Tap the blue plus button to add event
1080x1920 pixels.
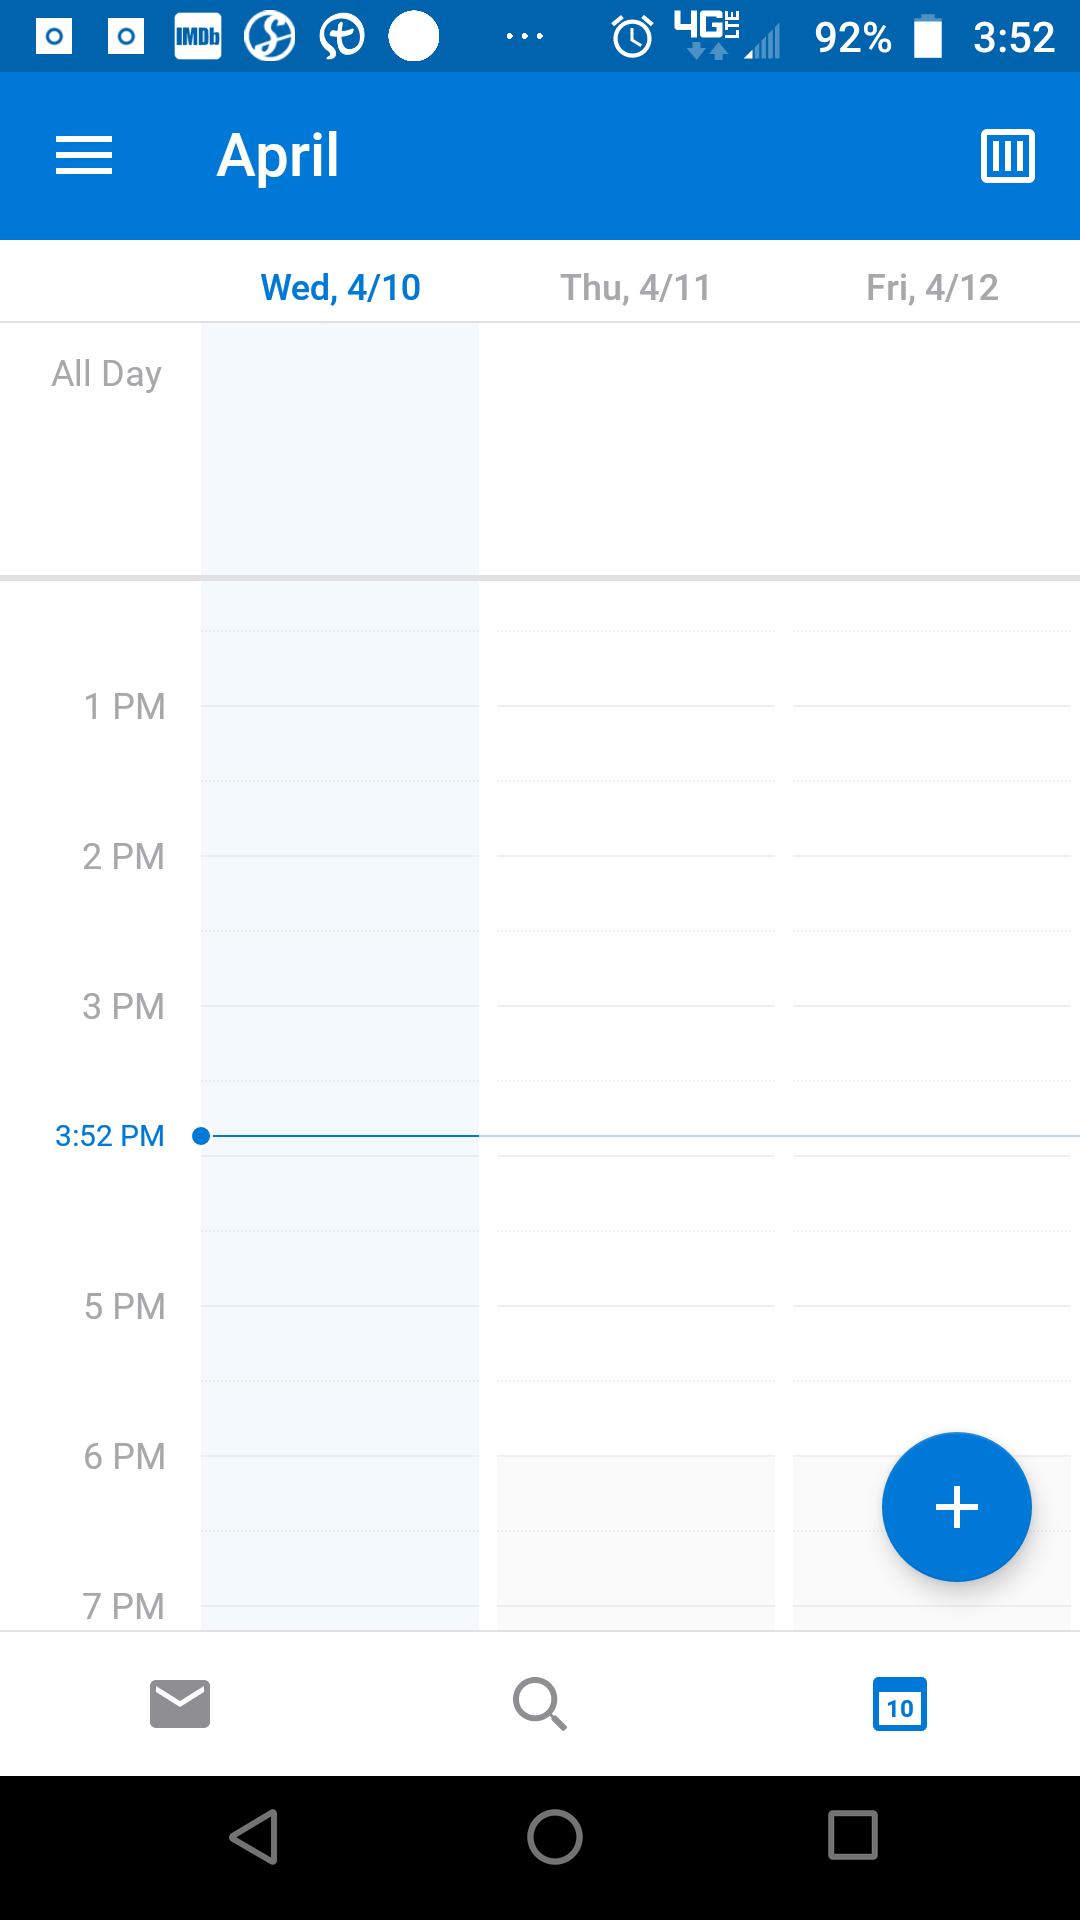(x=956, y=1507)
